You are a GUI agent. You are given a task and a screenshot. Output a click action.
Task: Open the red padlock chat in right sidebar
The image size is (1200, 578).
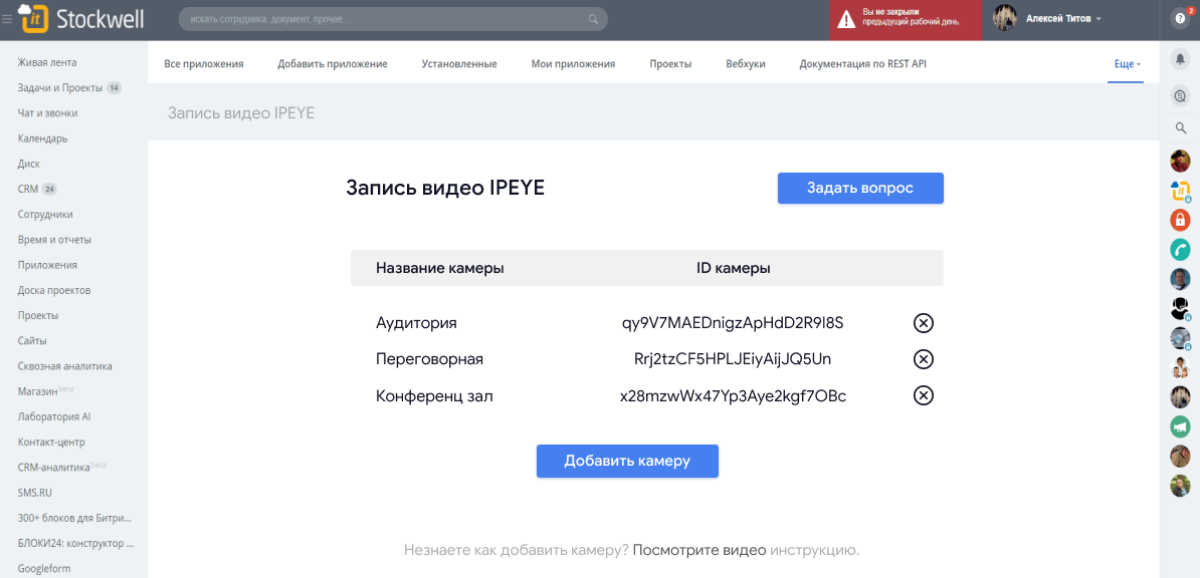(1180, 219)
